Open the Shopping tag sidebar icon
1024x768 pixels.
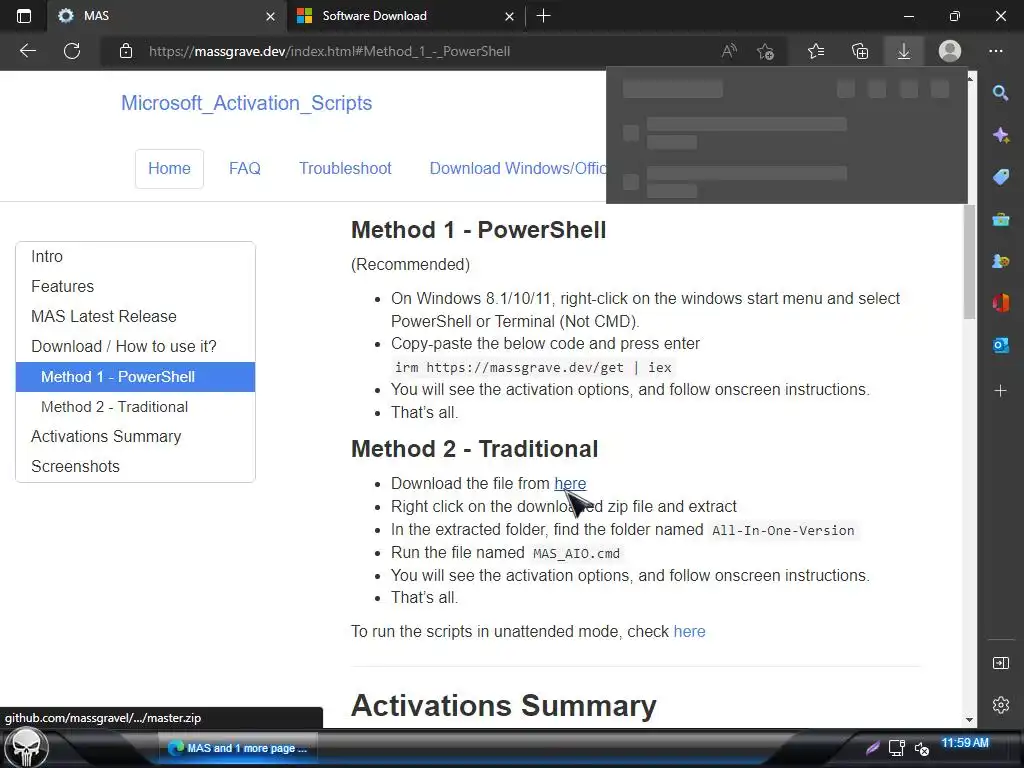point(1000,177)
